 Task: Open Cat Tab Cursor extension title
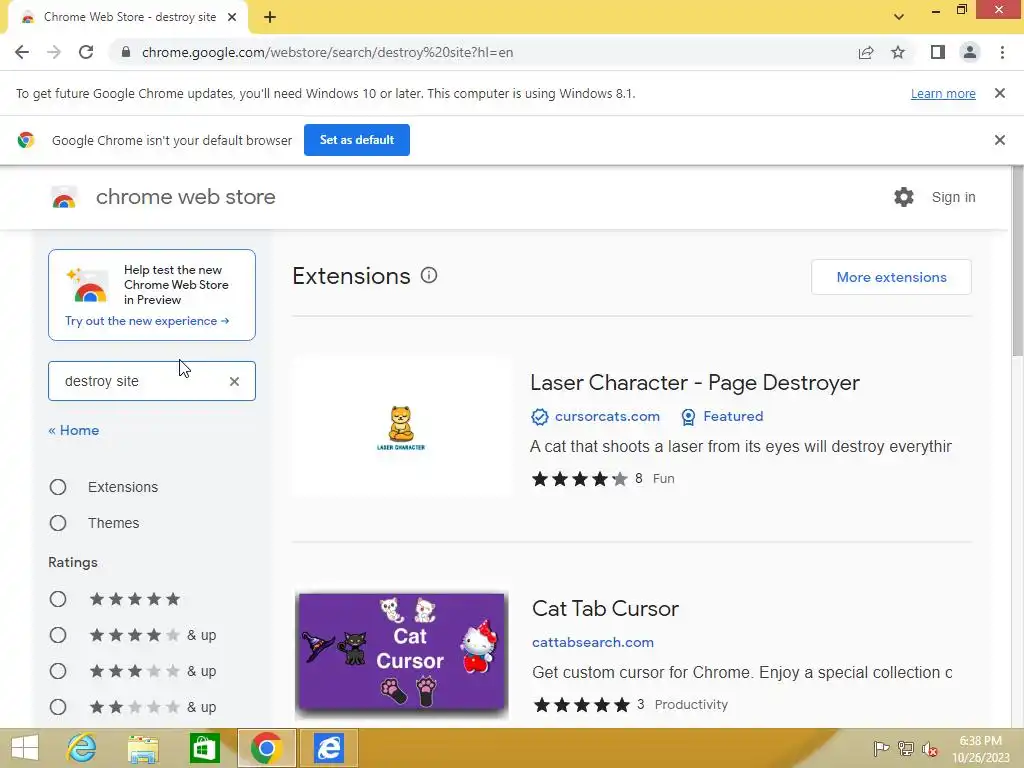coord(605,609)
